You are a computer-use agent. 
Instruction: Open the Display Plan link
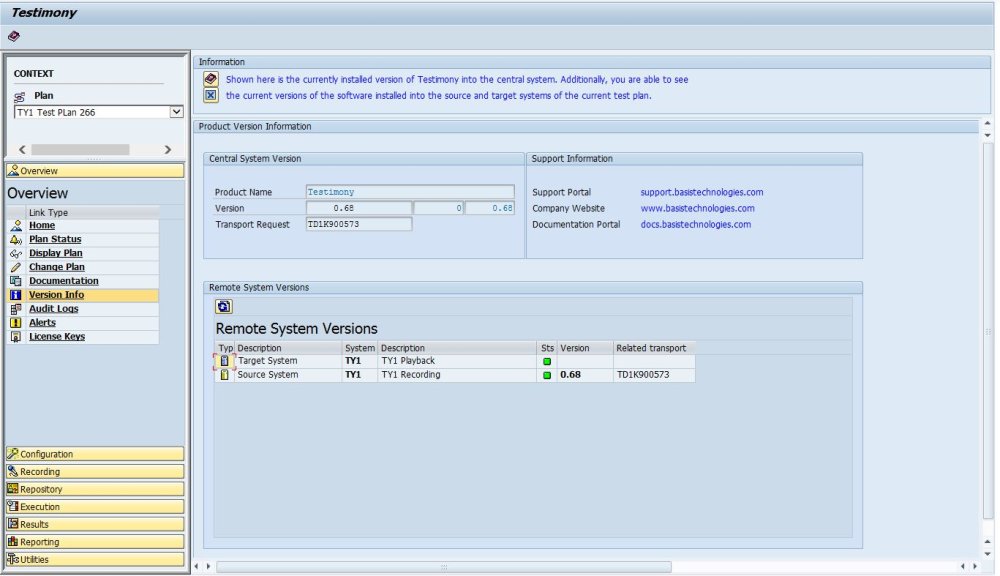pyautogui.click(x=56, y=253)
